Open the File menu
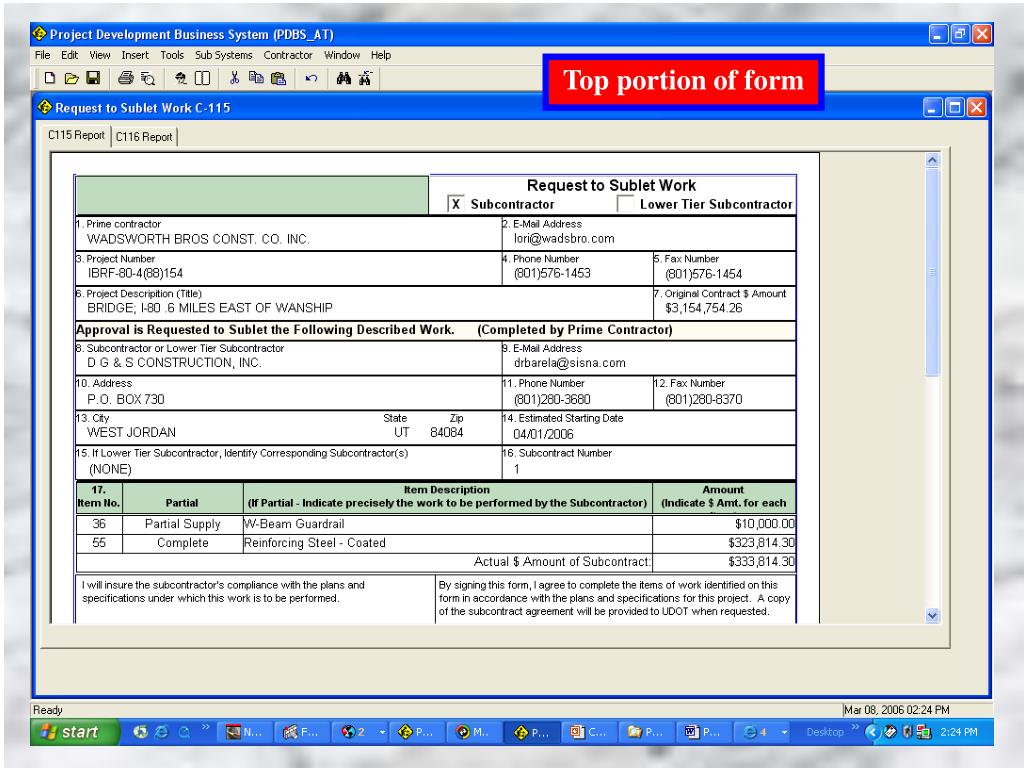The image size is (1024, 768). 42,56
